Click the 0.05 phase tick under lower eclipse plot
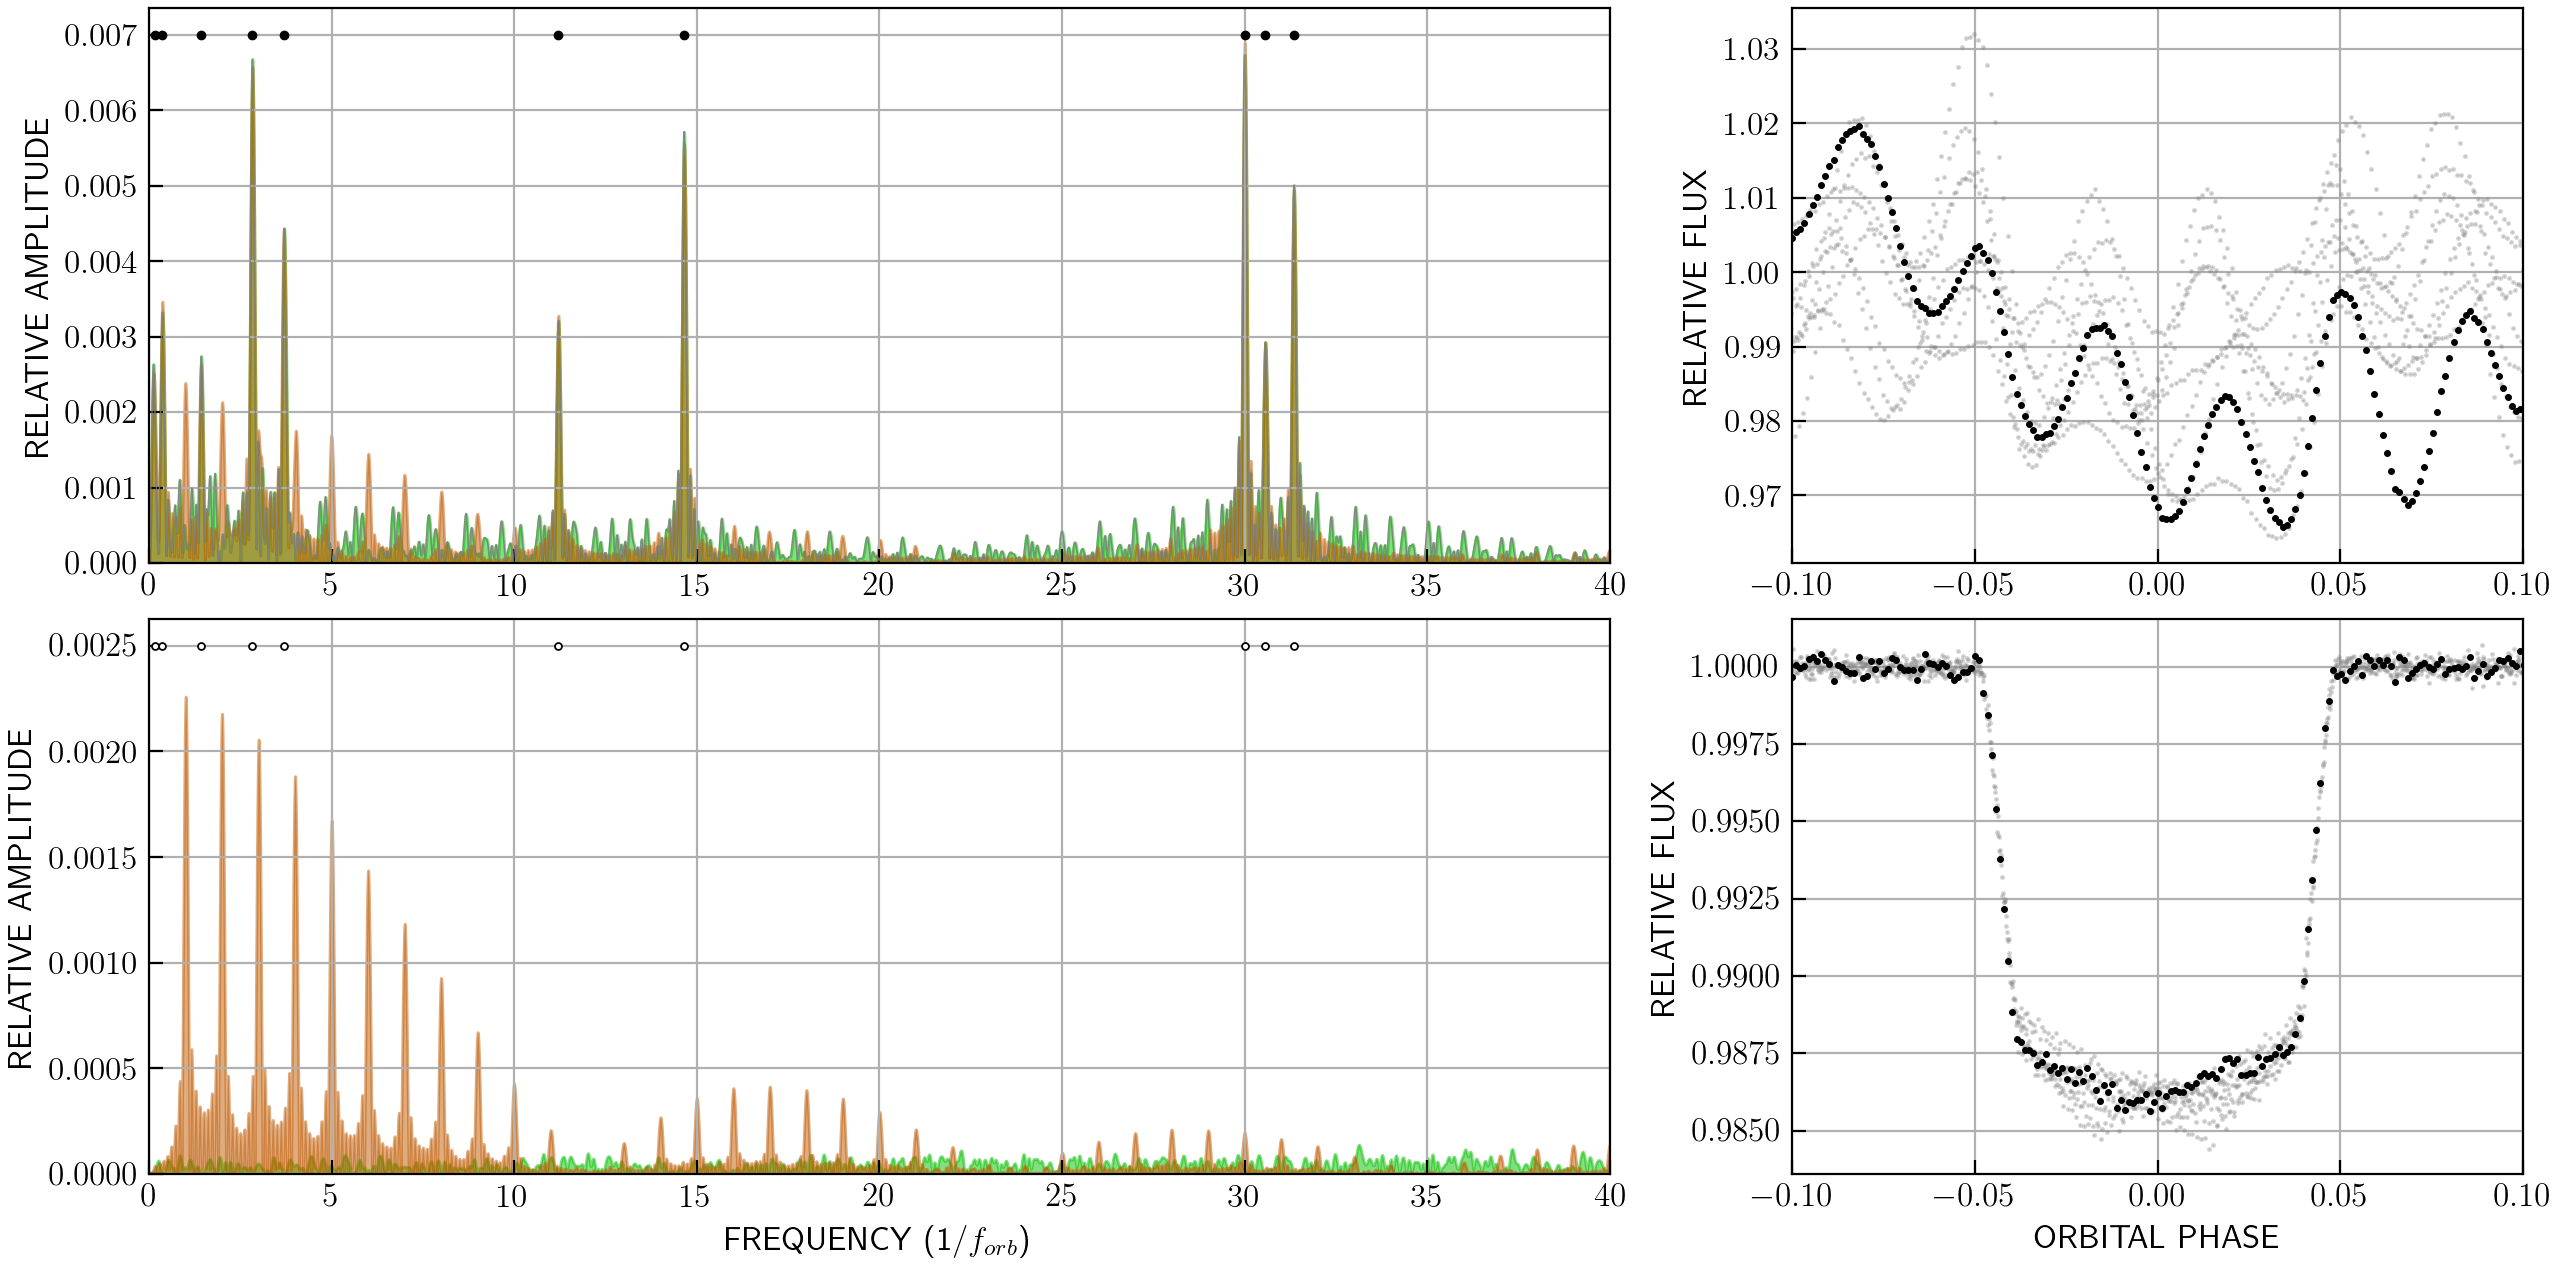The height and width of the screenshot is (1266, 2560). (x=2338, y=1196)
